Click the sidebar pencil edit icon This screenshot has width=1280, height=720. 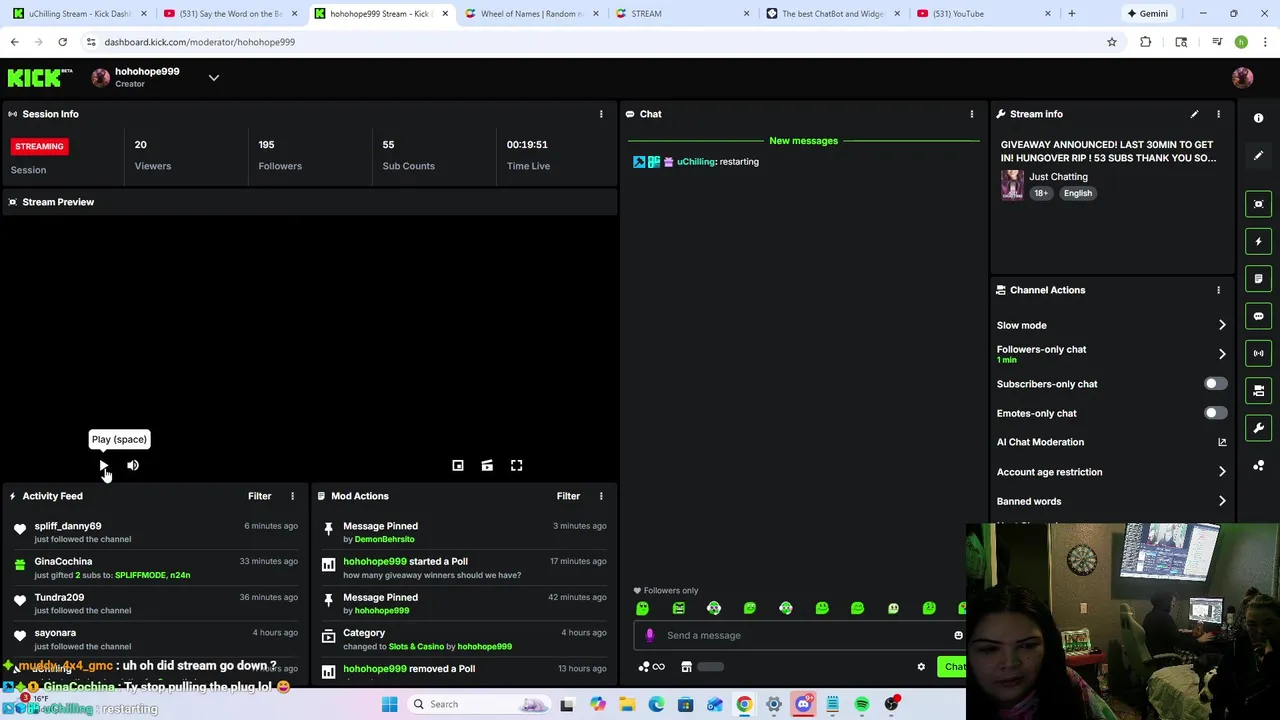tap(1259, 155)
